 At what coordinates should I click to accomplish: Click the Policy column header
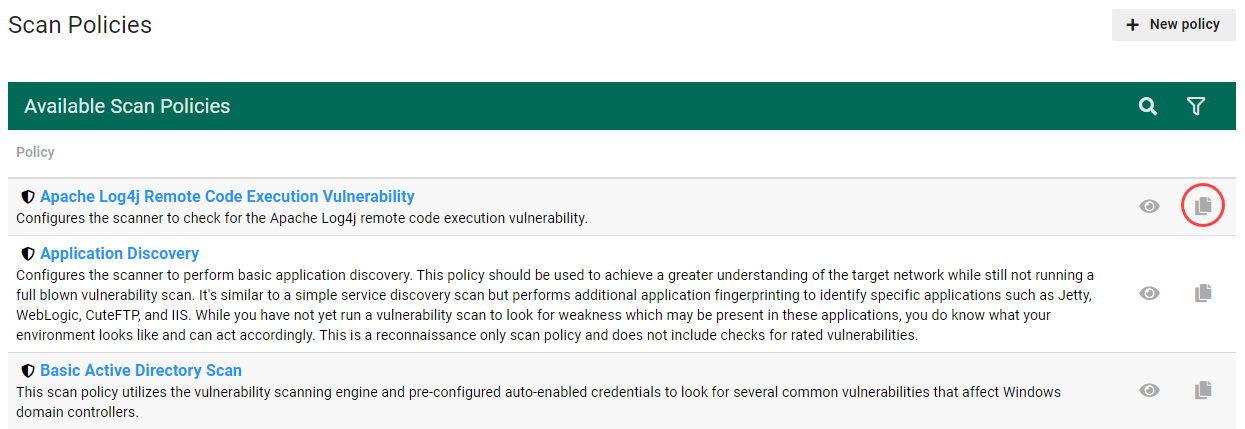35,152
